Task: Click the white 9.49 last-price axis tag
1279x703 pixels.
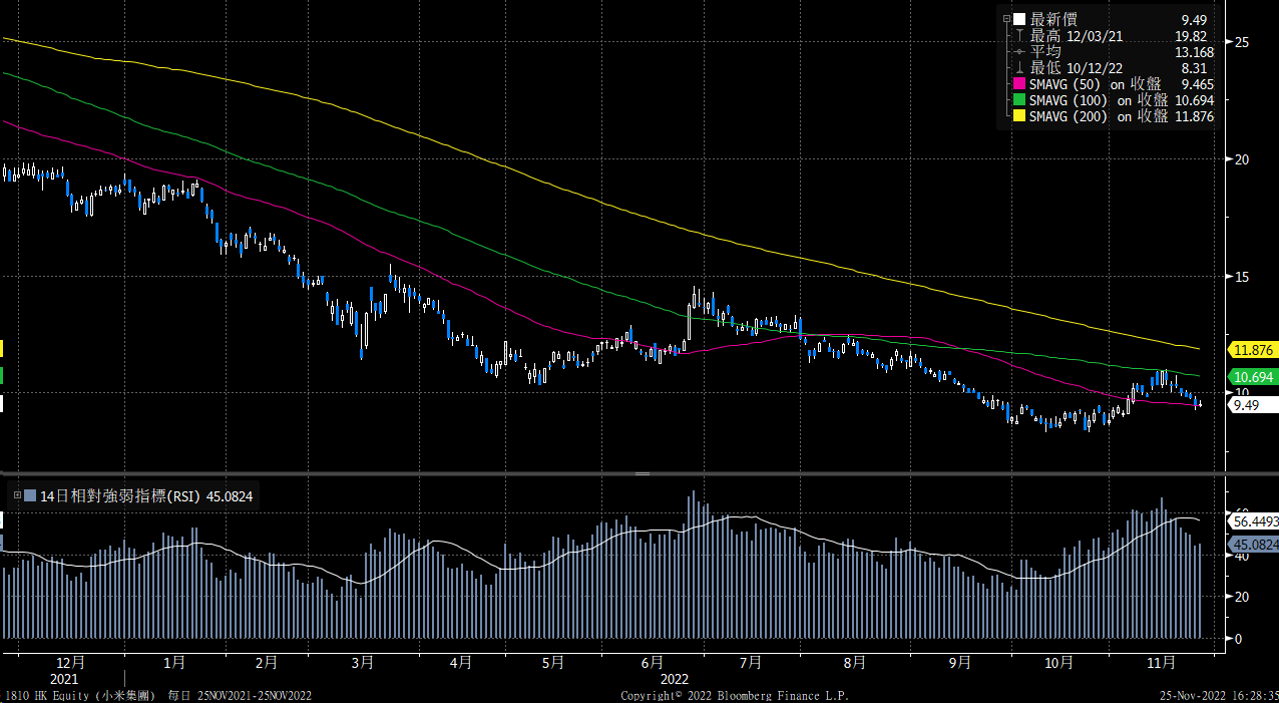Action: pyautogui.click(x=1249, y=404)
